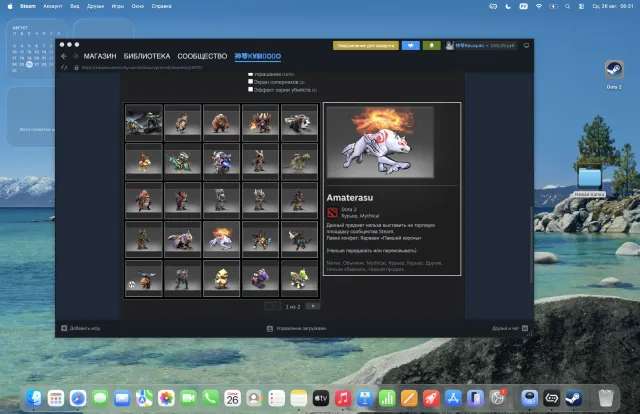The width and height of the screenshot is (640, 414).
Task: Click the lock icon beside the URL
Action: tap(76, 67)
